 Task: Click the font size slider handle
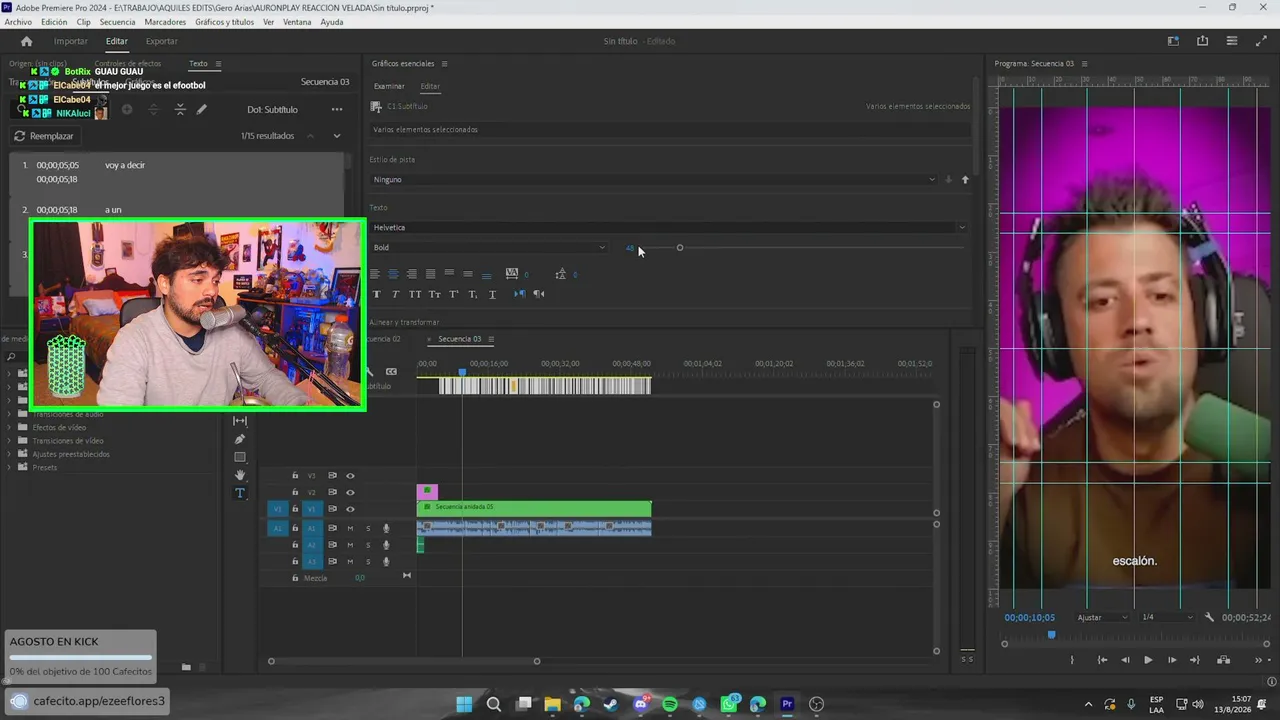point(680,248)
